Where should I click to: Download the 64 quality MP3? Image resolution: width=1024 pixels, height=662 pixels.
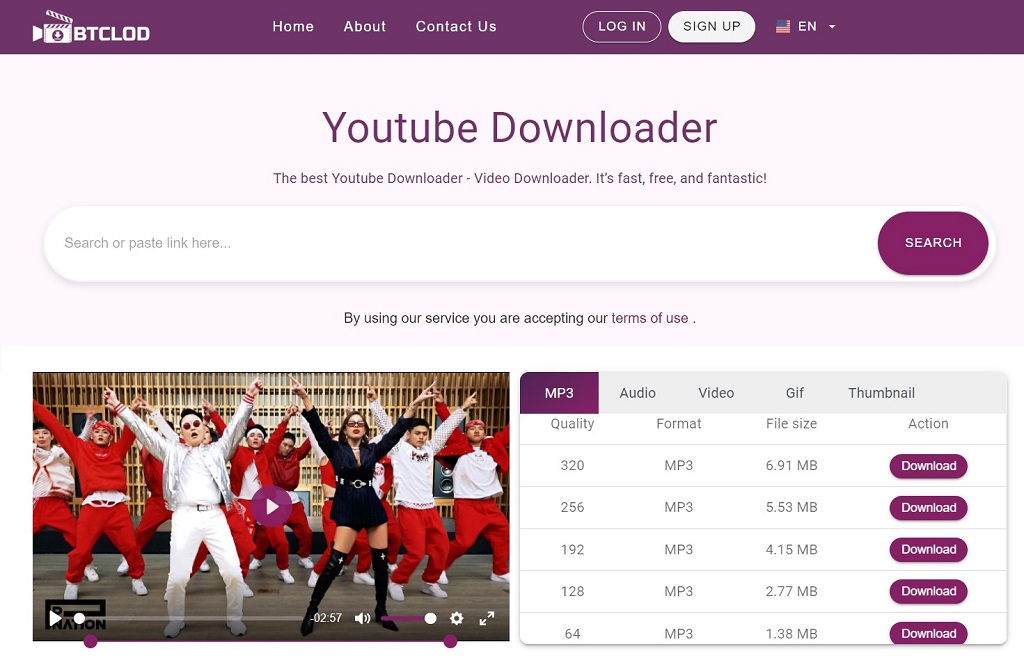coord(929,633)
